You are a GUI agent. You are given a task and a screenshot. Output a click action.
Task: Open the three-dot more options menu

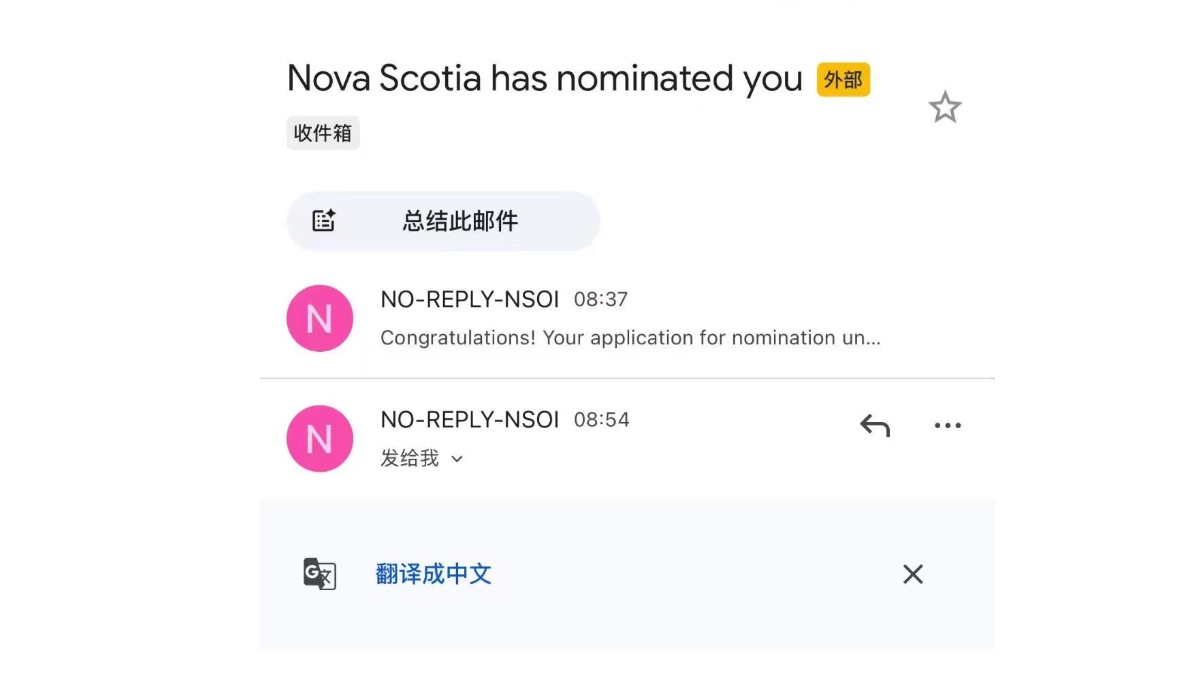click(x=947, y=424)
